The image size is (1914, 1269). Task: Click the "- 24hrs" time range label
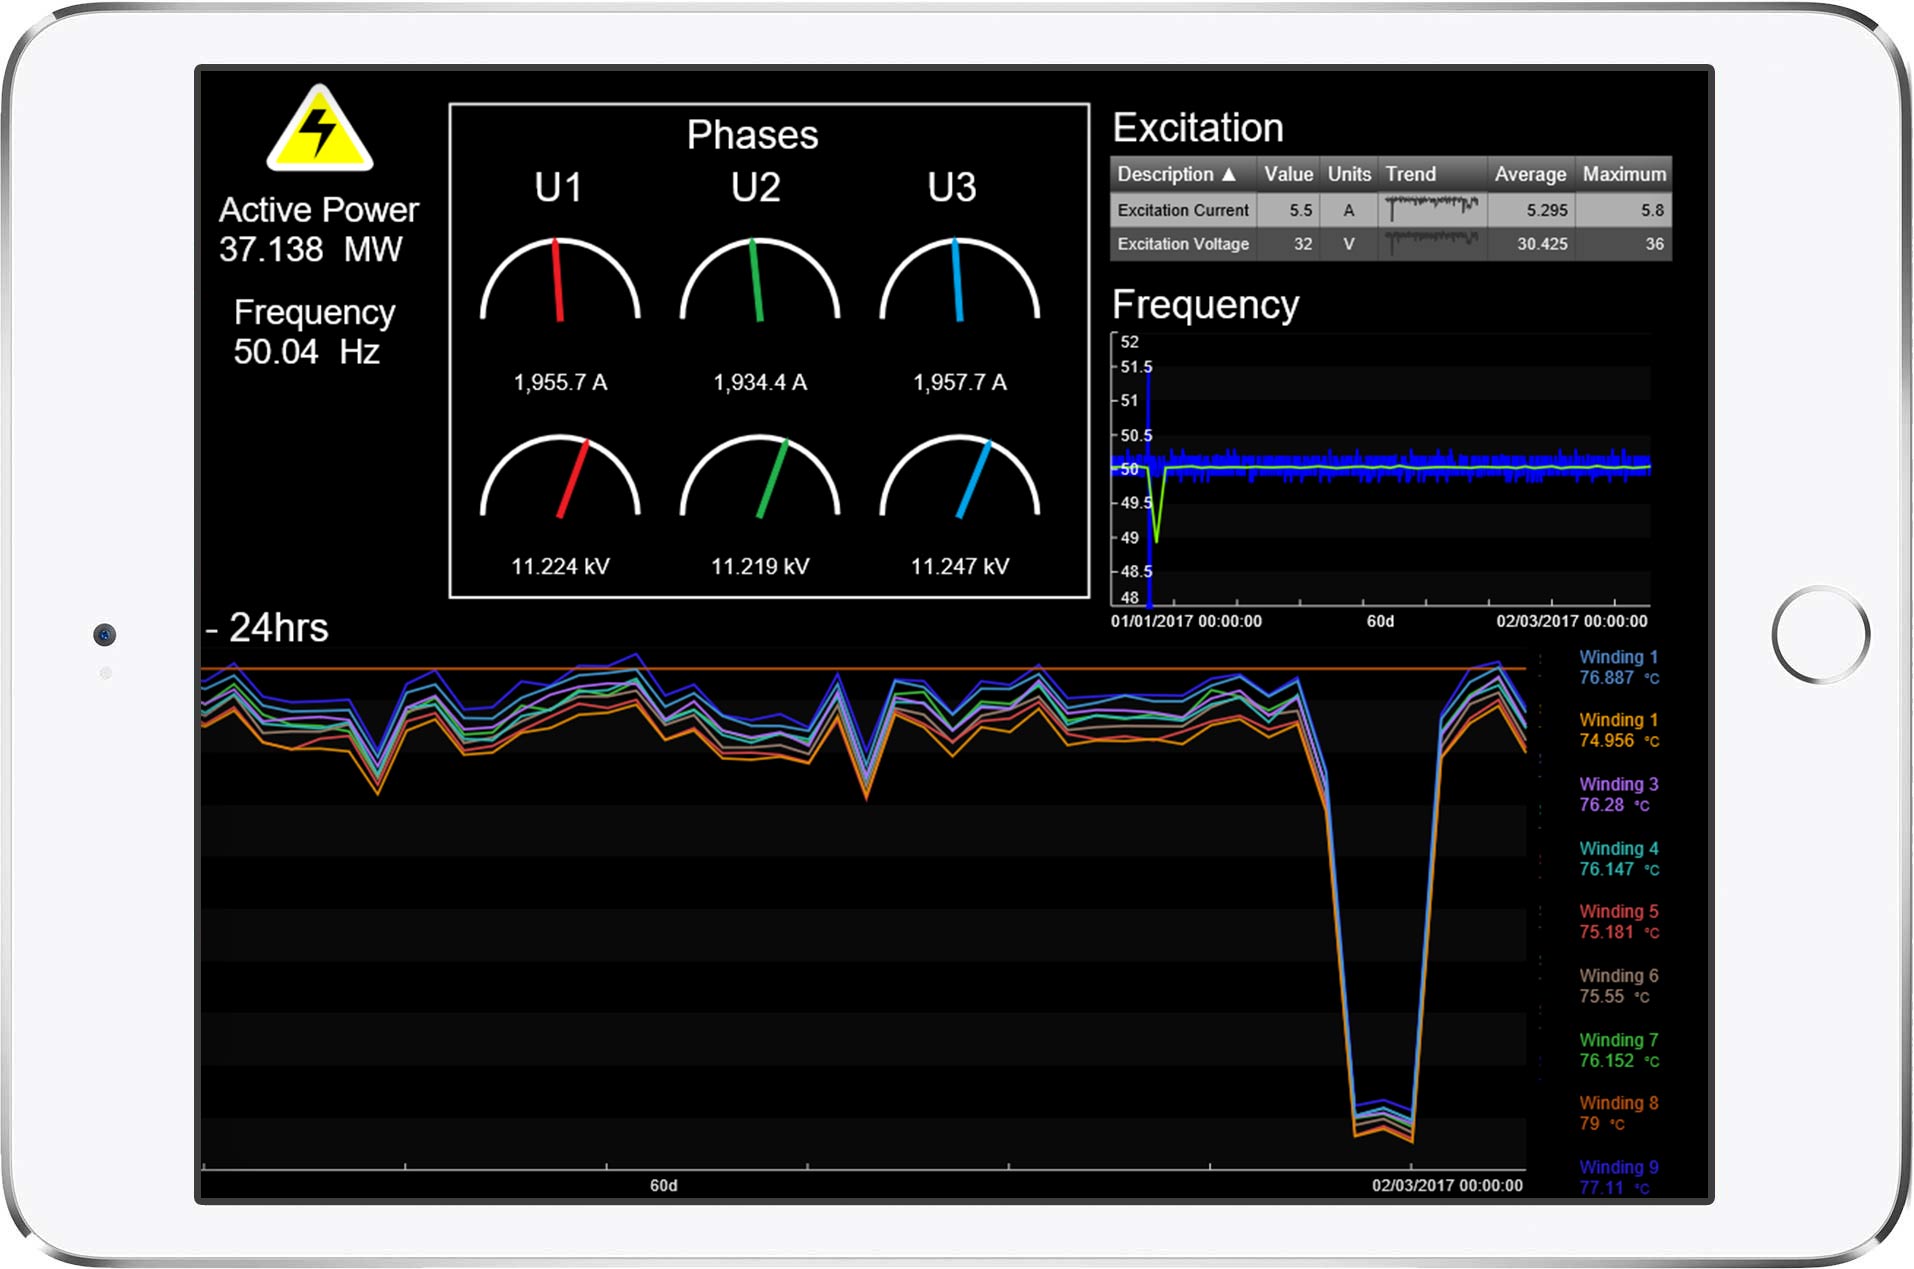tap(267, 628)
